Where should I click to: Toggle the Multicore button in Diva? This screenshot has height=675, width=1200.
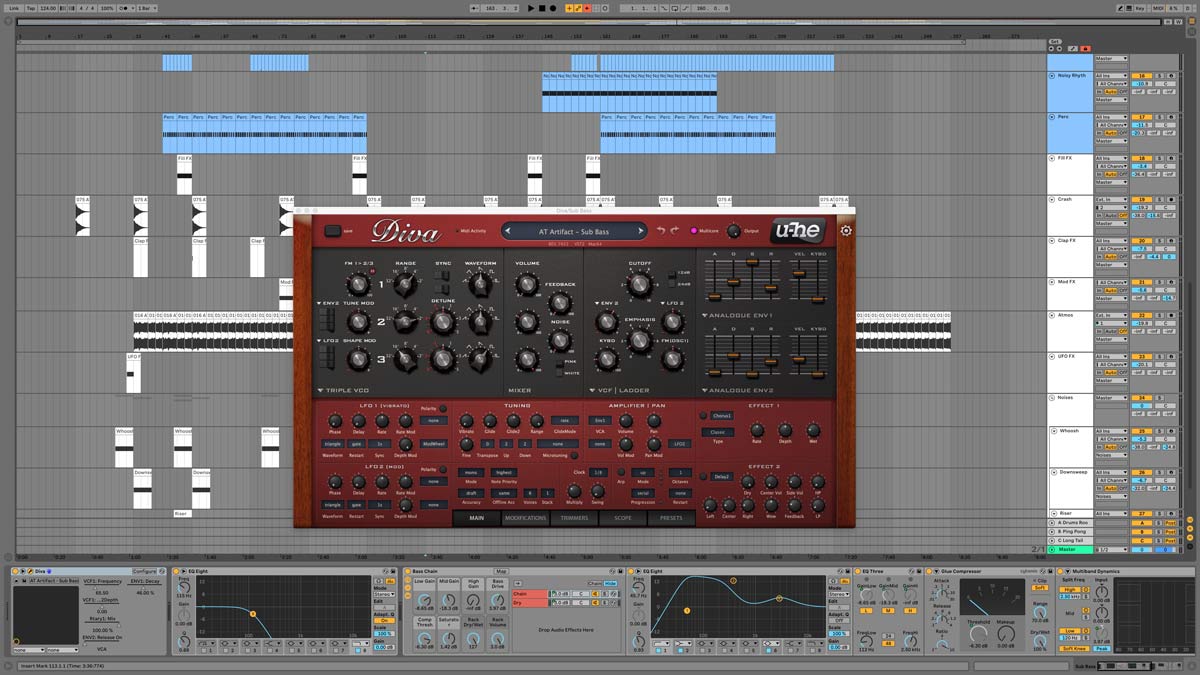coord(694,231)
